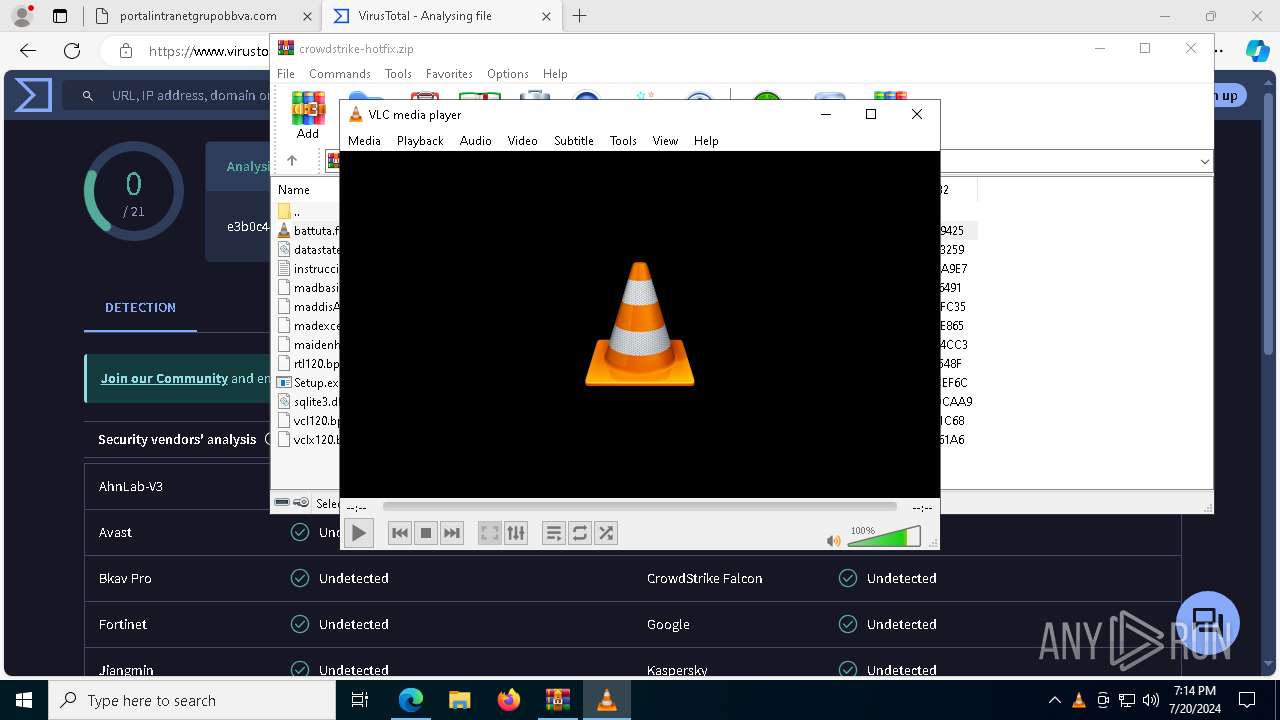
Task: Select maidenhair file in WinRAR
Action: click(x=308, y=344)
